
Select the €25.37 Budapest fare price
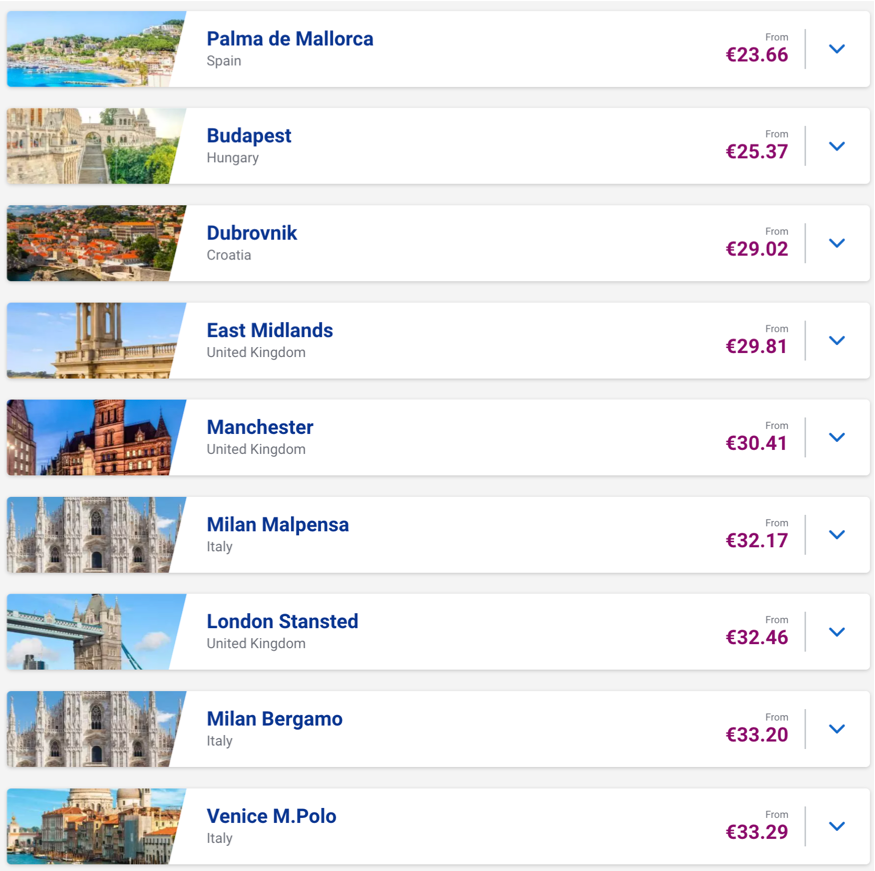pos(757,152)
